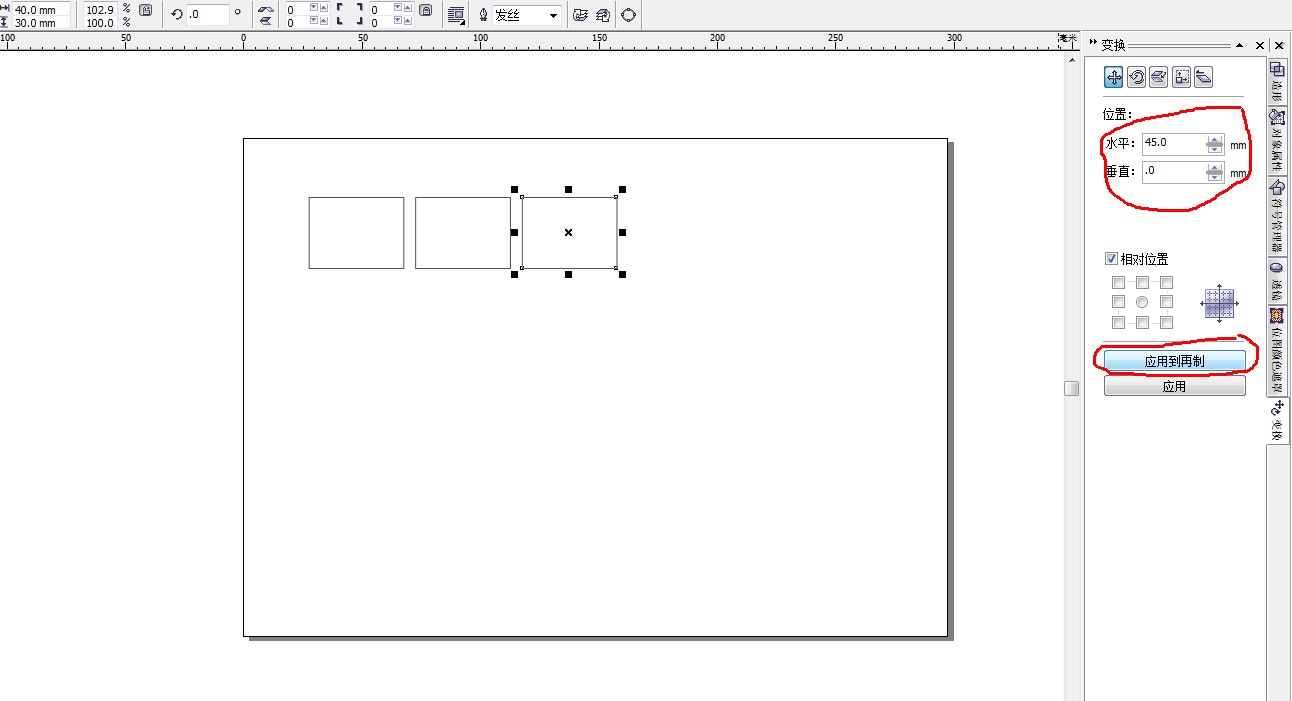Click the 水平 position stepper arrows
The width and height of the screenshot is (1292, 701).
1214,144
